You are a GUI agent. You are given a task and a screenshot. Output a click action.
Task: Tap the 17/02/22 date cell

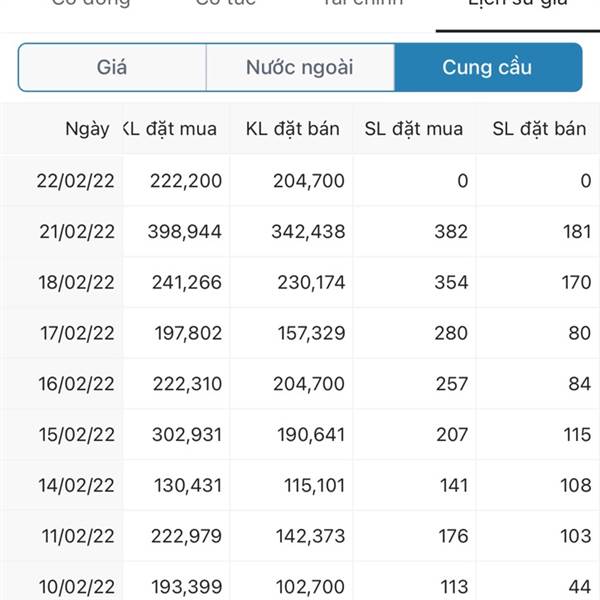tap(77, 333)
